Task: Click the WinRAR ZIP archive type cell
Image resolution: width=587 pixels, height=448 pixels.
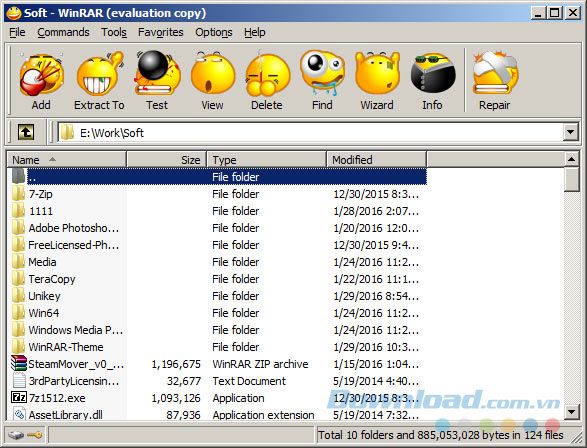Action: [x=260, y=364]
